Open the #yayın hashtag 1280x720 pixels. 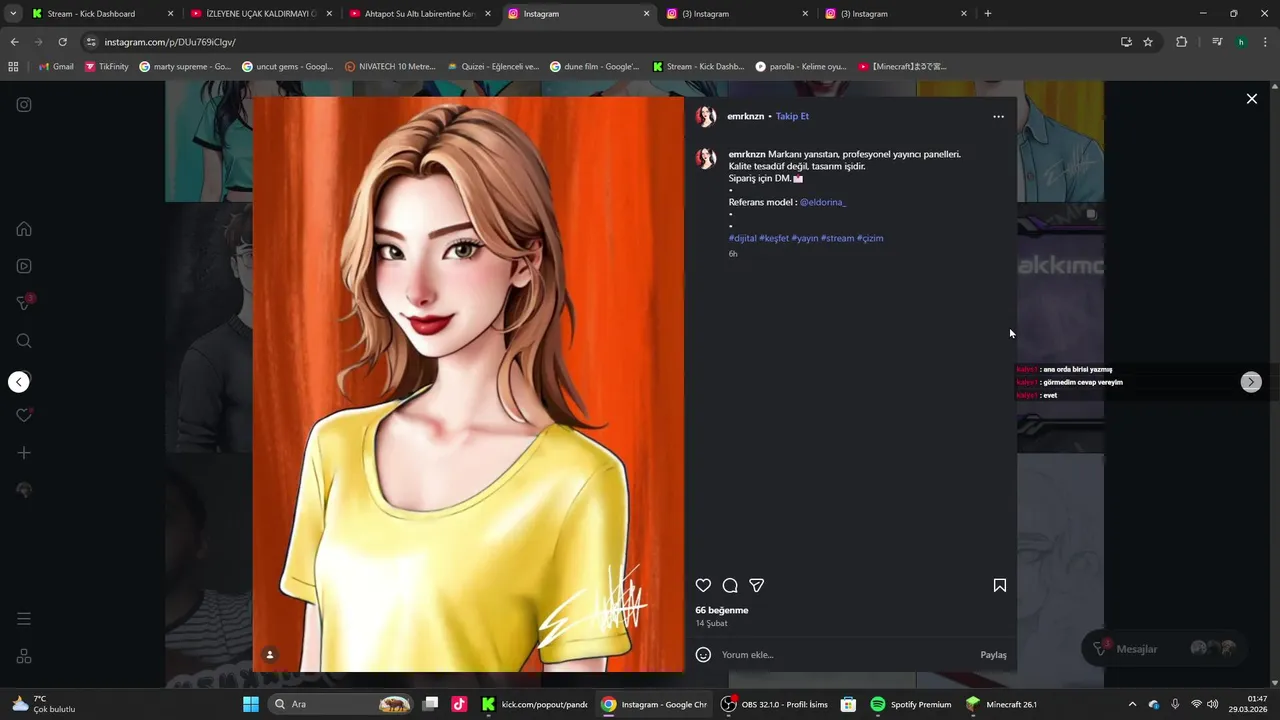(x=805, y=238)
